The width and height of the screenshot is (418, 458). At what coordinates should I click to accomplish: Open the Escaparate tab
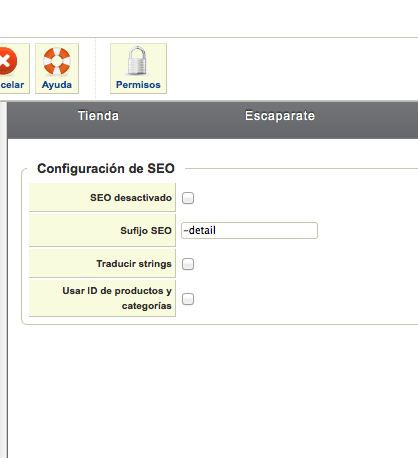[280, 116]
